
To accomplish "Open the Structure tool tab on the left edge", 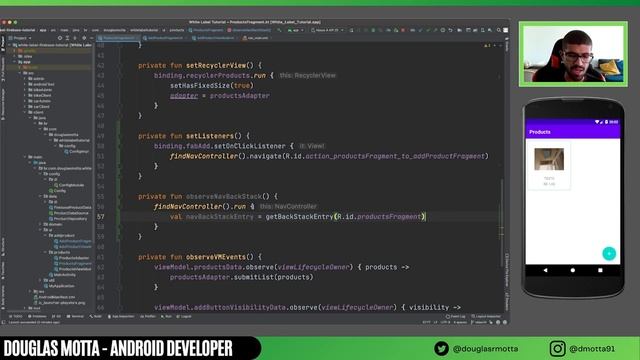I will [x=2, y=247].
